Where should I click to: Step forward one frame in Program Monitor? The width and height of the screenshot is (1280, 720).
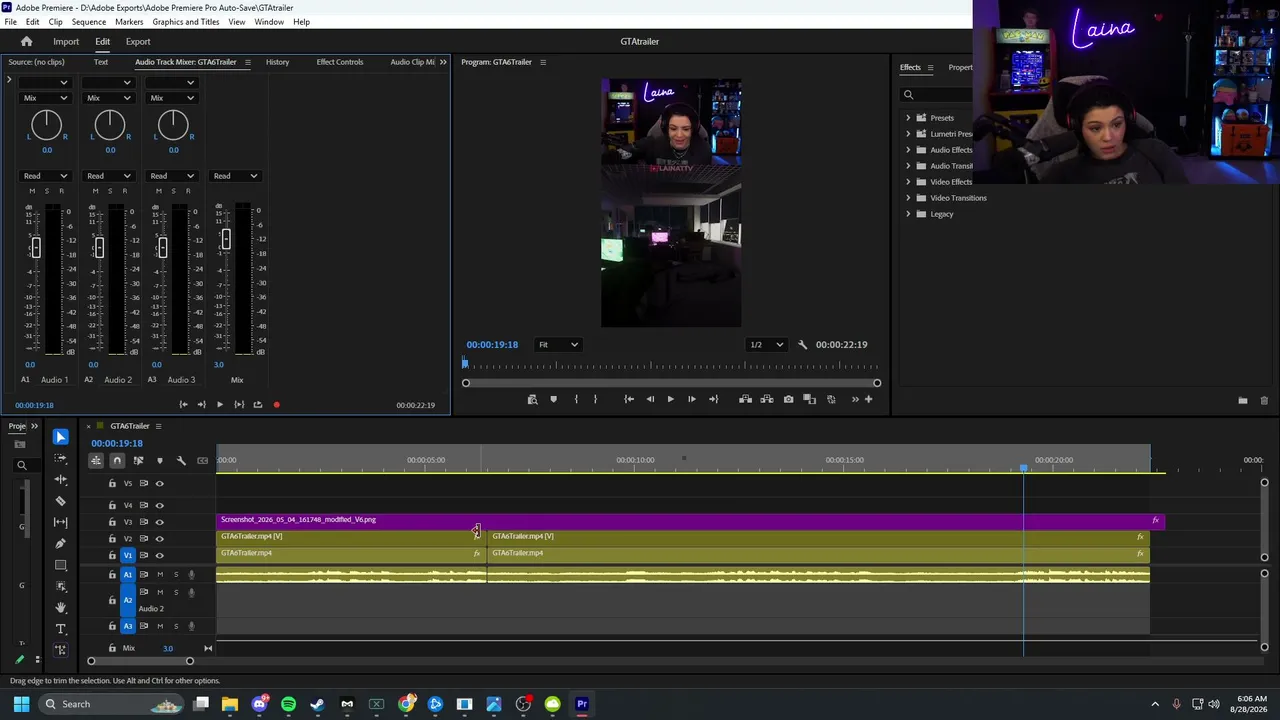pos(691,400)
